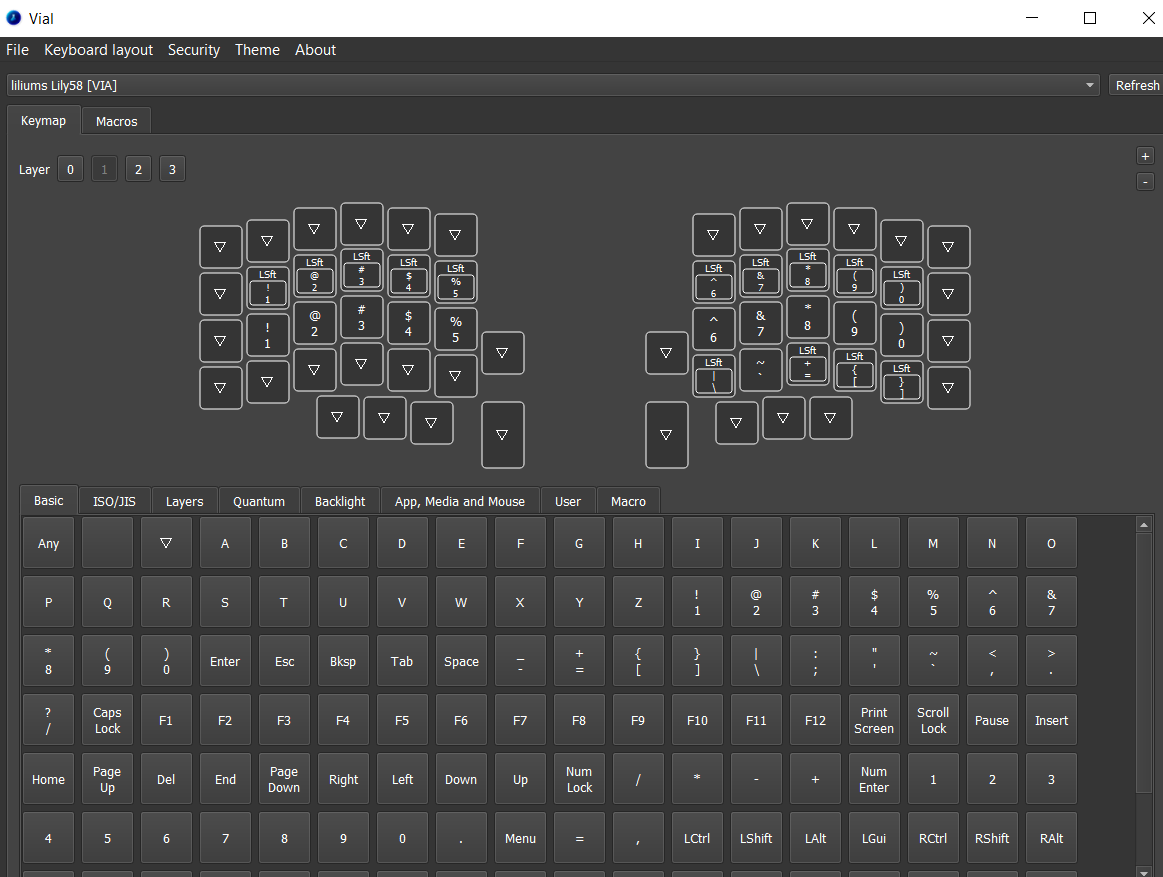
Task: Select the LSft * 8 key on keymap
Action: (808, 269)
